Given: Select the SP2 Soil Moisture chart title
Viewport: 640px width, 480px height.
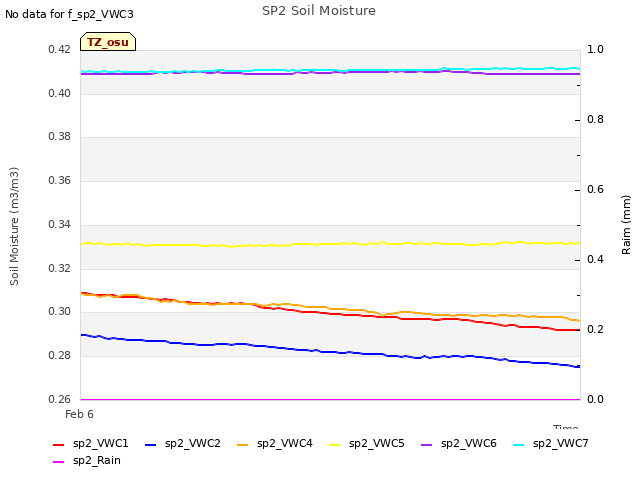Looking at the screenshot, I should pyautogui.click(x=319, y=11).
